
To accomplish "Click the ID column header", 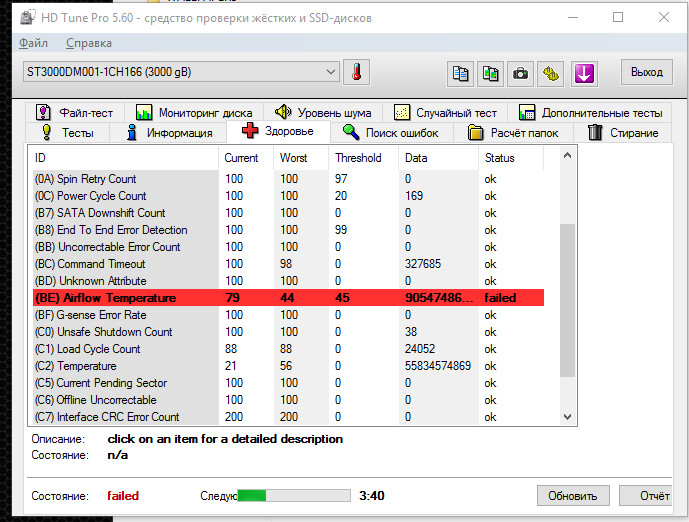I will point(125,158).
